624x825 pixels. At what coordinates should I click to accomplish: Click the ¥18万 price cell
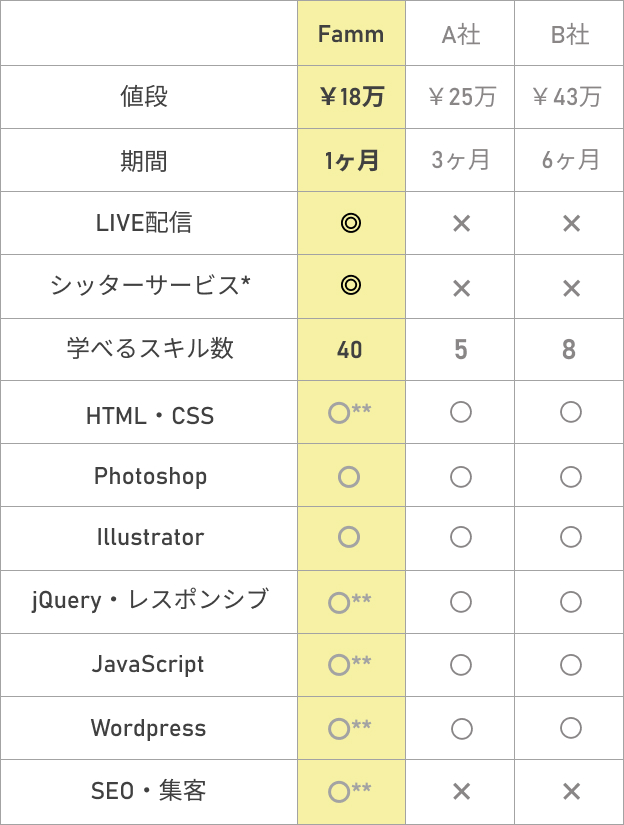tap(351, 97)
